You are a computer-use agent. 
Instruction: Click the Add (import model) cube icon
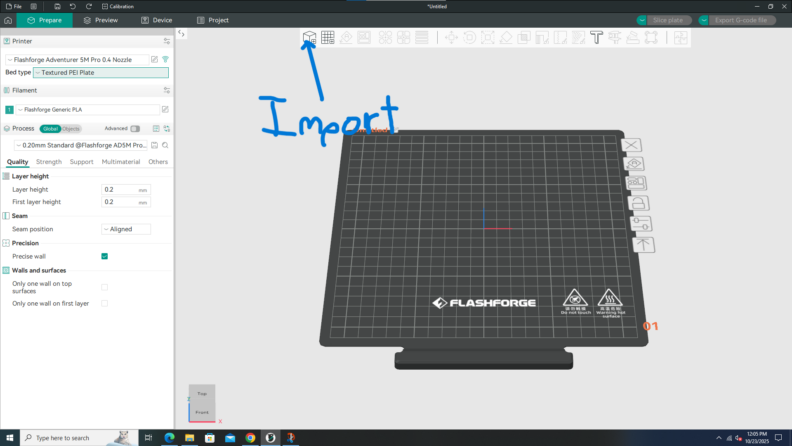pos(309,37)
